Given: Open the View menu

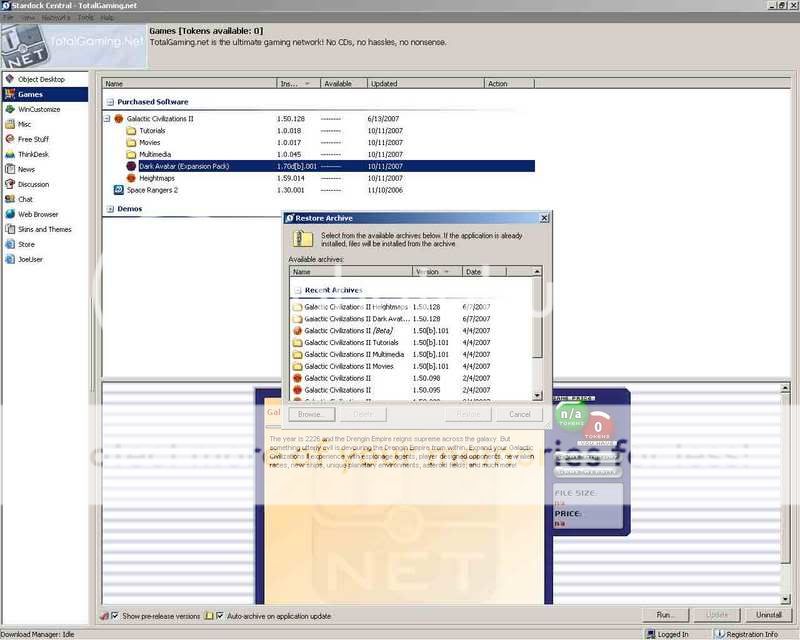Looking at the screenshot, I should coord(27,18).
